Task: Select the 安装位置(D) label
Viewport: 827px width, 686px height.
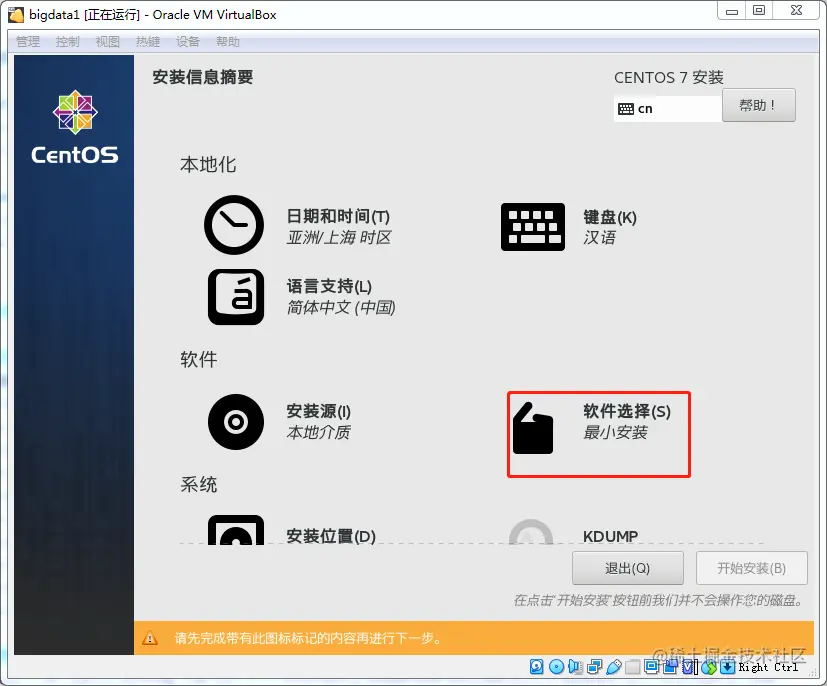Action: 331,536
